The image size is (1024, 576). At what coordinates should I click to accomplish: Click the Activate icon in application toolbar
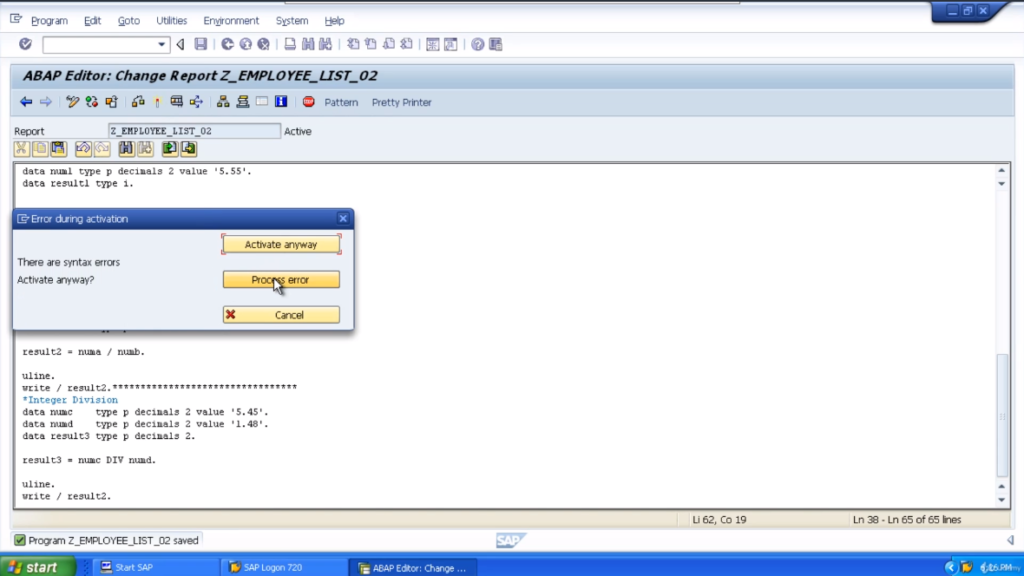(157, 102)
